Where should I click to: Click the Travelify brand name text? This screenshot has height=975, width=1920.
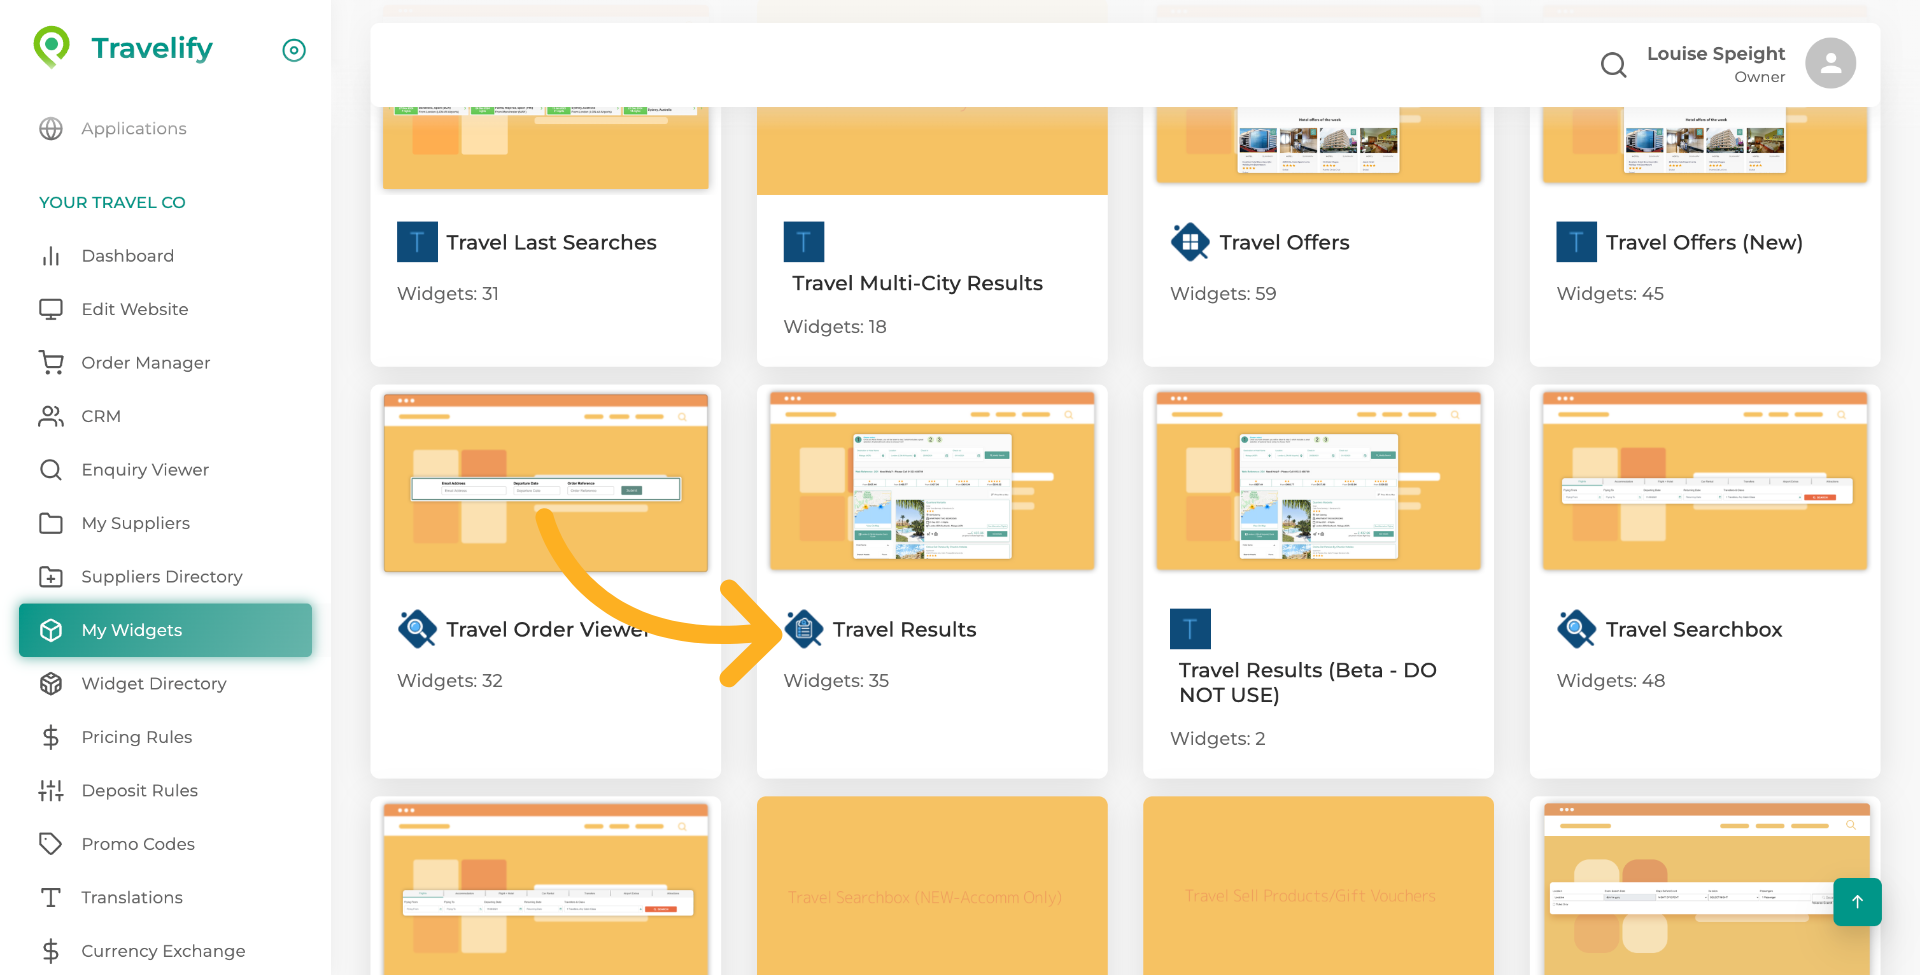point(152,48)
